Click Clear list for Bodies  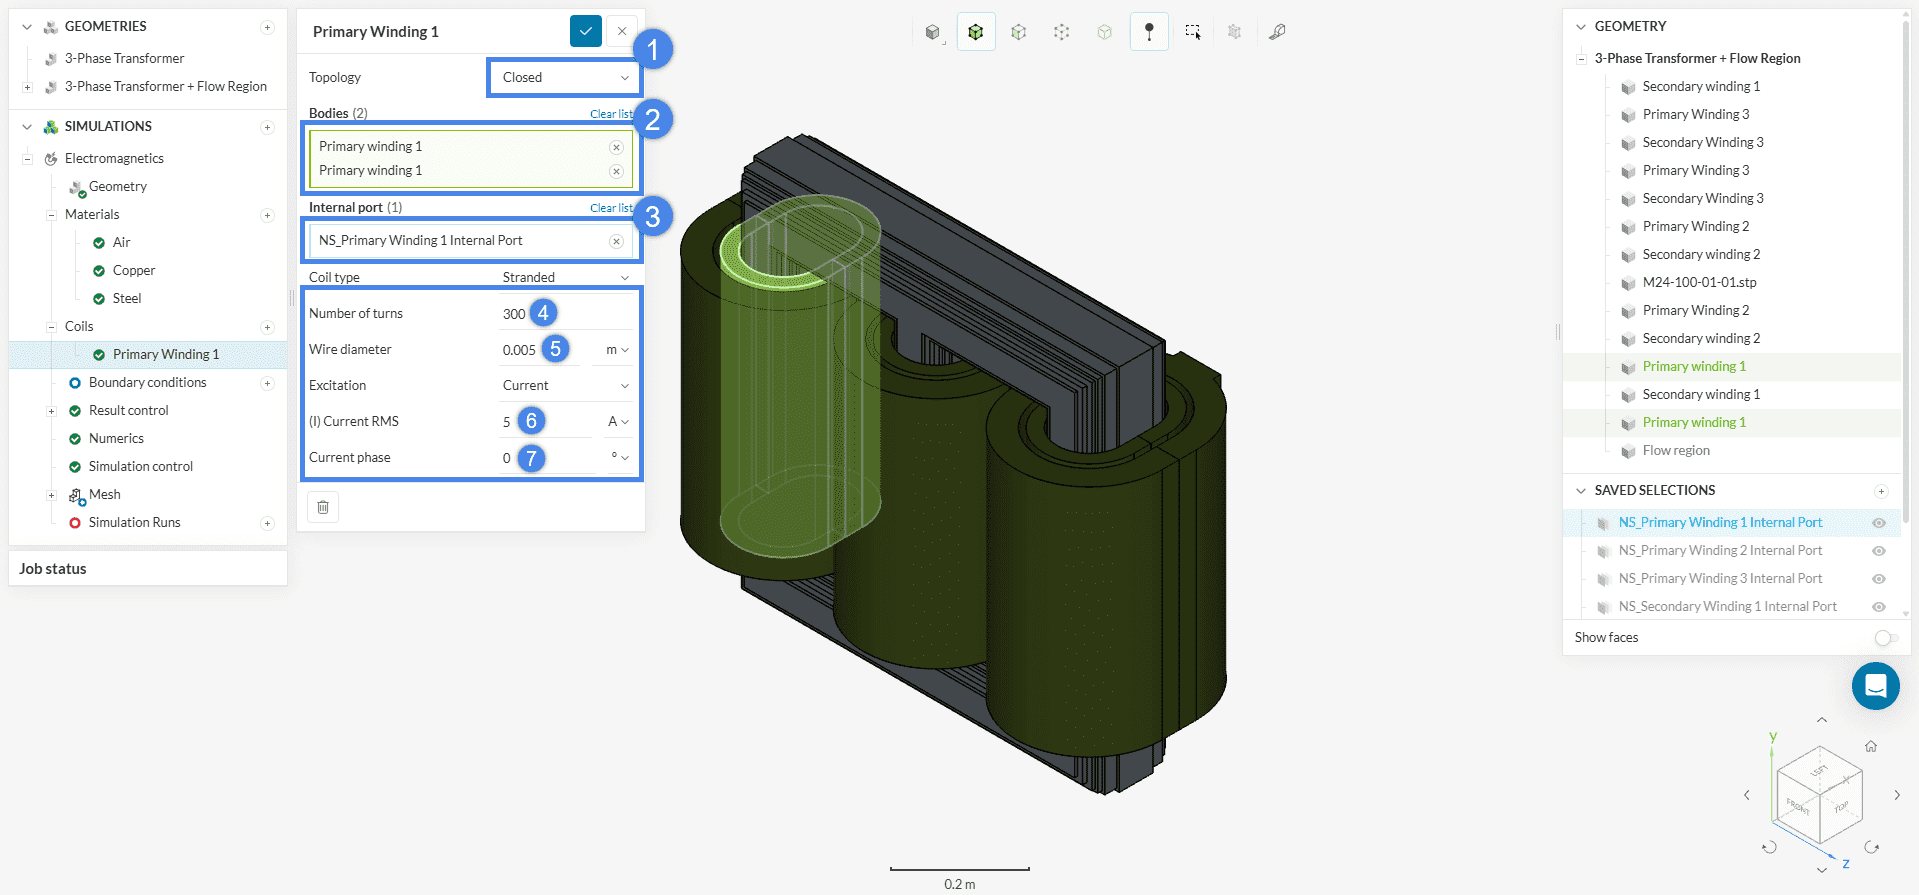tap(610, 114)
